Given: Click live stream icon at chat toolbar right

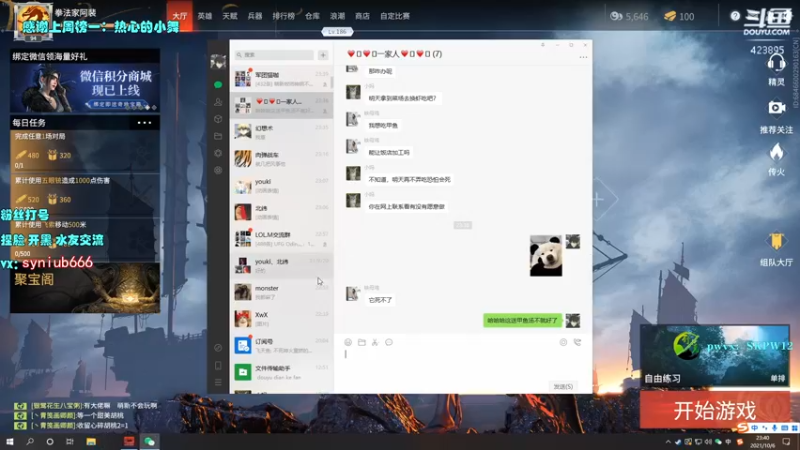Looking at the screenshot, I should pos(563,342).
